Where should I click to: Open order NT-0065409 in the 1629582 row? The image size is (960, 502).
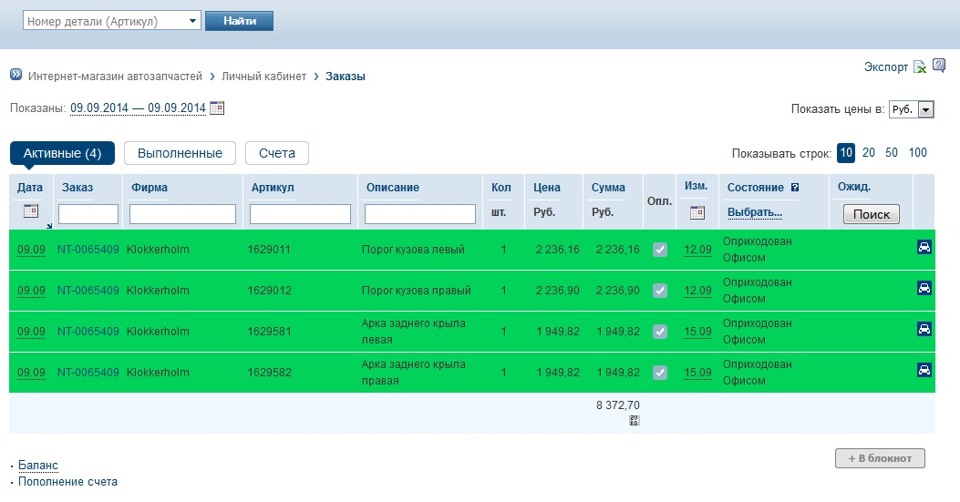pyautogui.click(x=88, y=372)
